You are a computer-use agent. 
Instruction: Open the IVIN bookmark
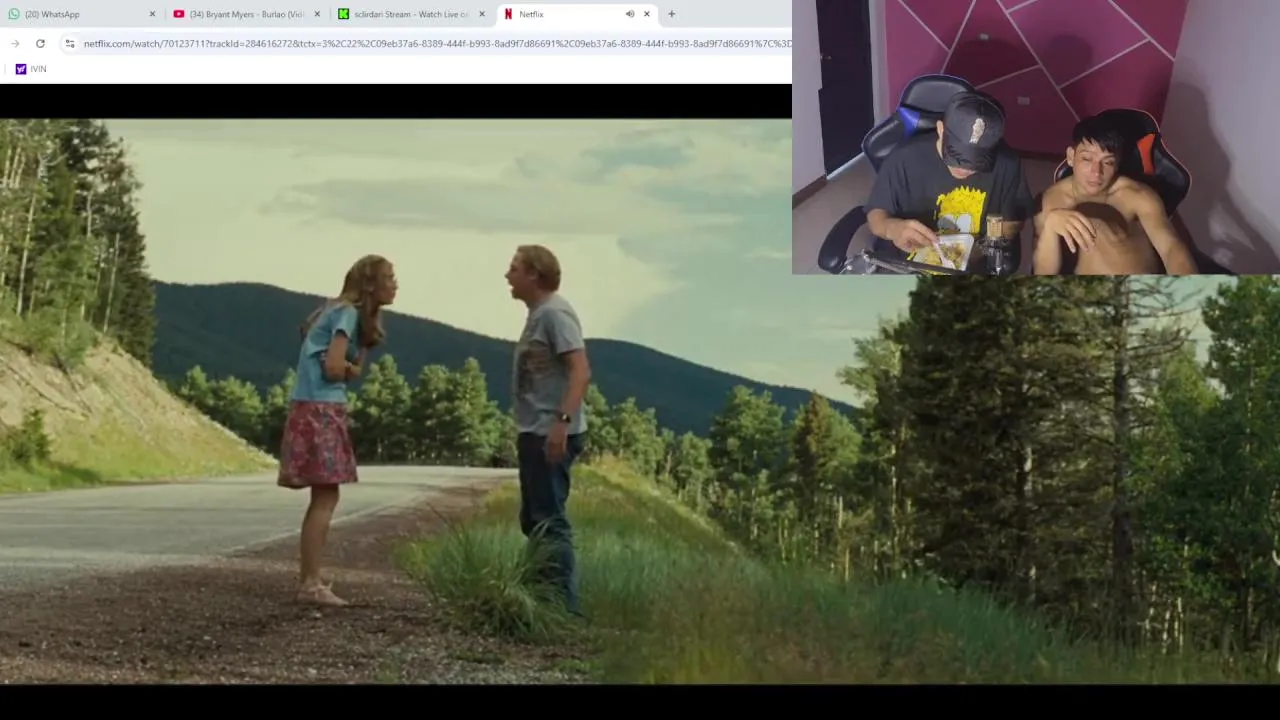30,69
